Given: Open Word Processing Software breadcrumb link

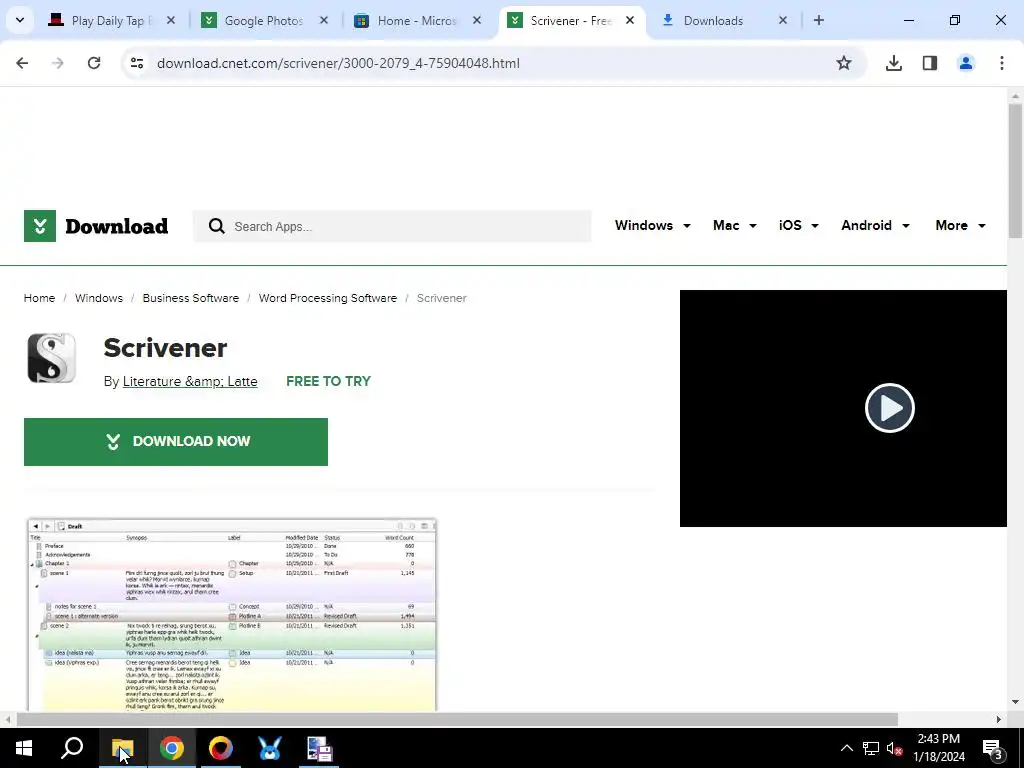Looking at the screenshot, I should click(x=328, y=298).
